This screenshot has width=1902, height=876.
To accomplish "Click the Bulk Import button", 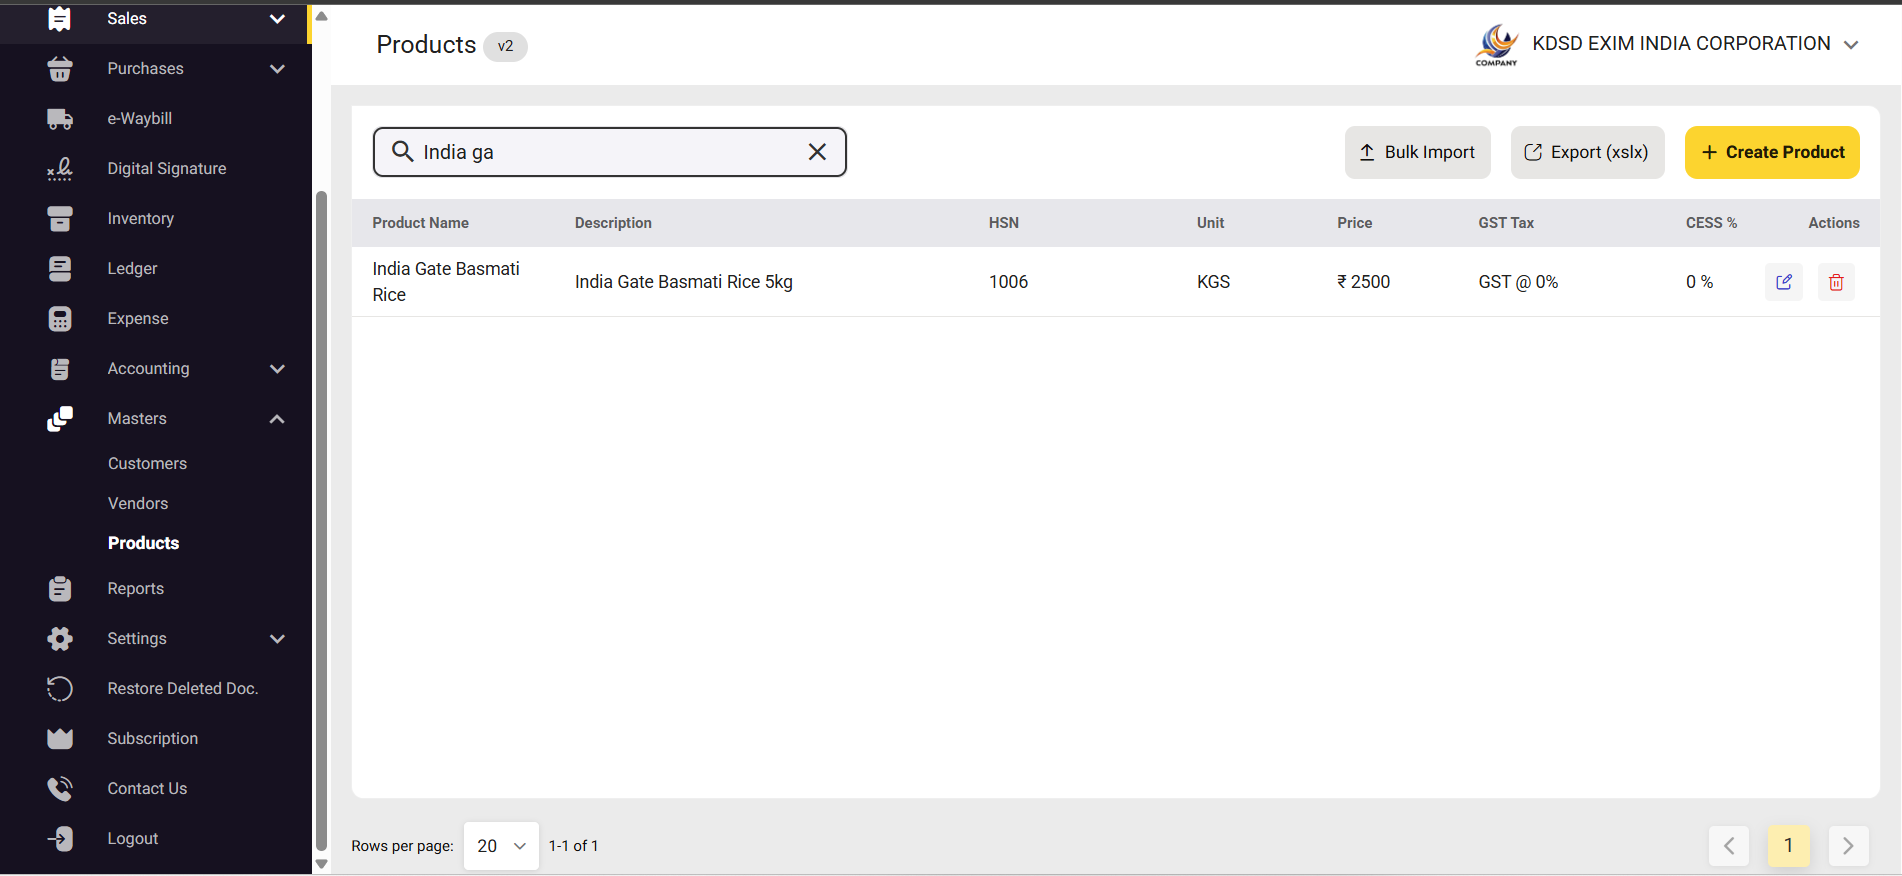I will (x=1417, y=152).
